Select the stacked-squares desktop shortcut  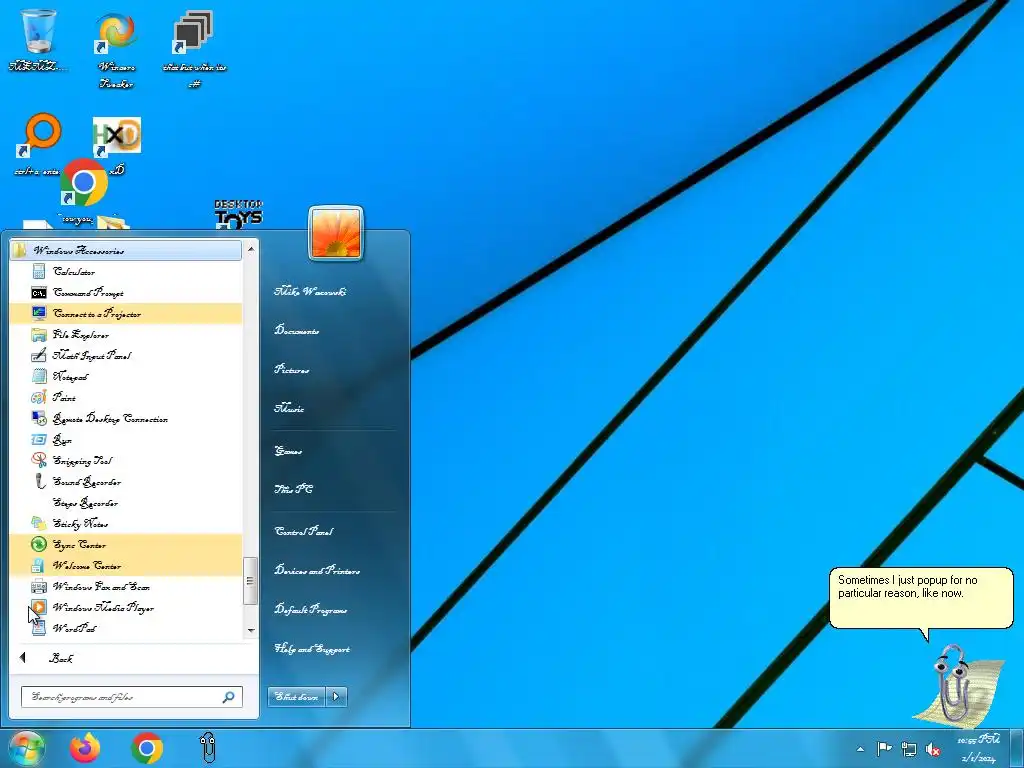click(x=194, y=49)
